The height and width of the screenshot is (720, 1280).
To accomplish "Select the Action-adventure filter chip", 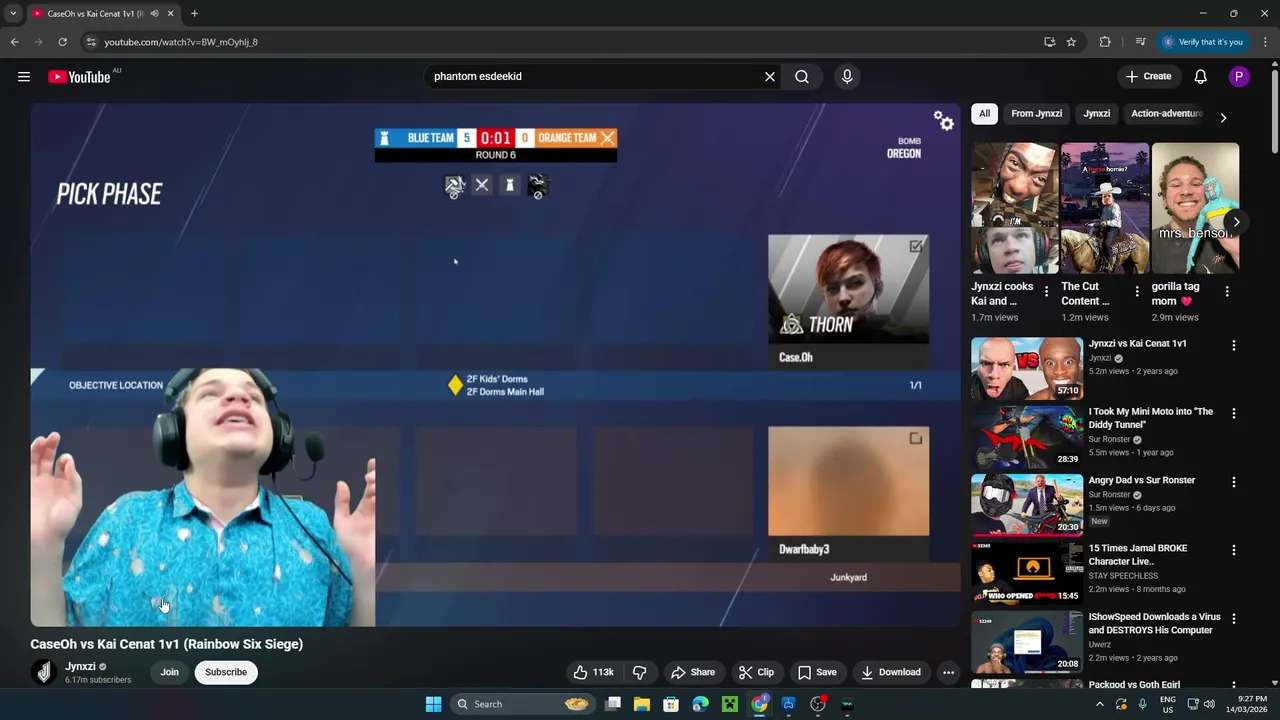I will pyautogui.click(x=1166, y=114).
